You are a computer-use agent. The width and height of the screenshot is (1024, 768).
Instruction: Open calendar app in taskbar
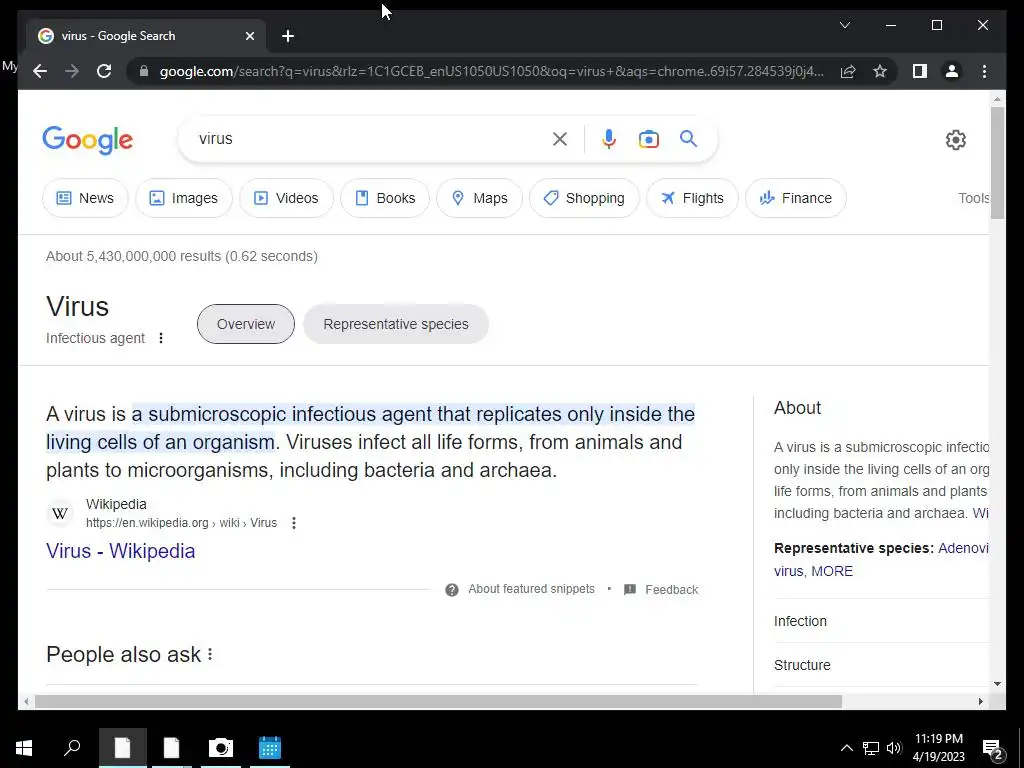[x=270, y=748]
